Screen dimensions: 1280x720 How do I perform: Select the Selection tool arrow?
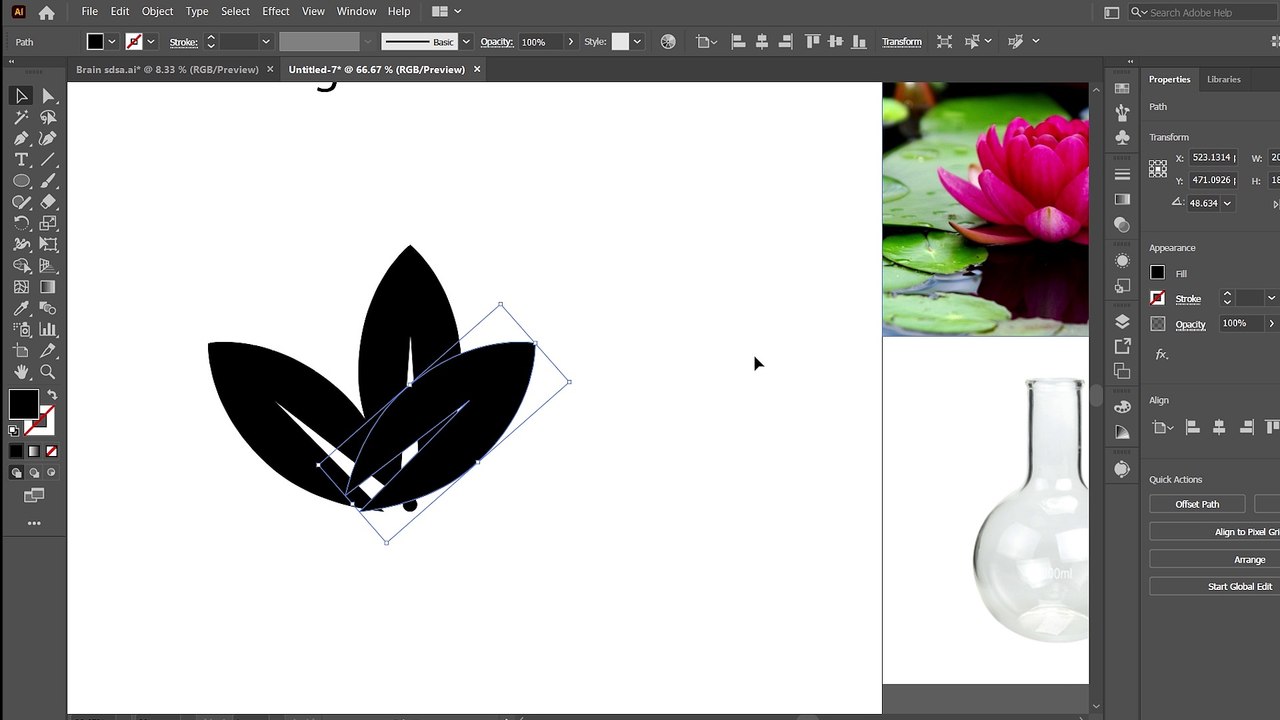click(x=21, y=96)
